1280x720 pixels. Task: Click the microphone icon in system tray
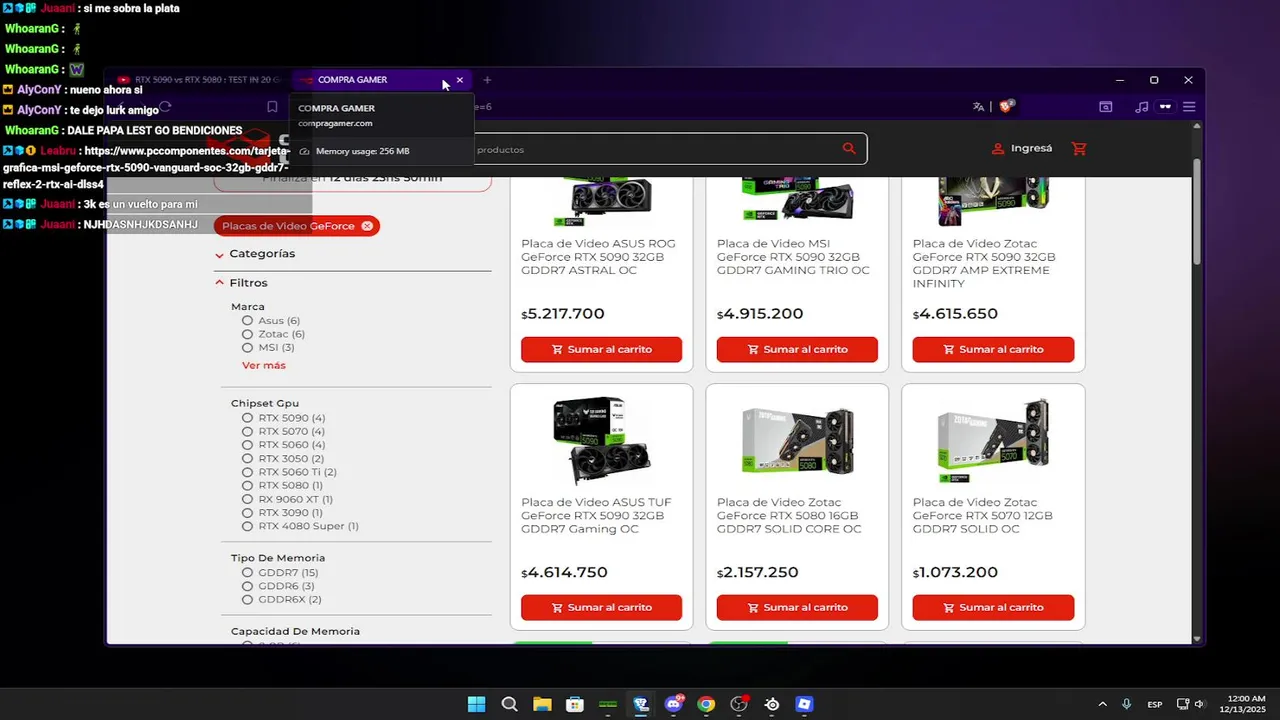point(1127,704)
